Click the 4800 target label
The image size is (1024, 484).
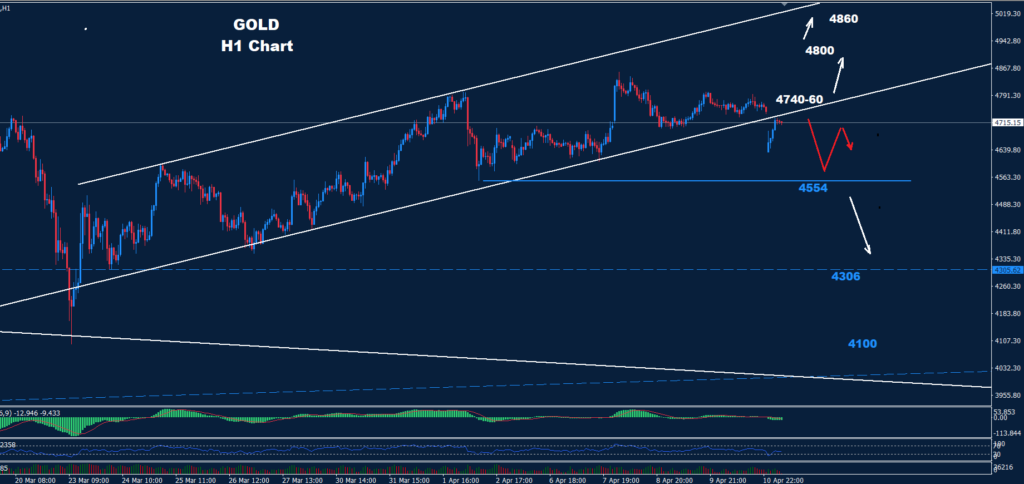(820, 50)
